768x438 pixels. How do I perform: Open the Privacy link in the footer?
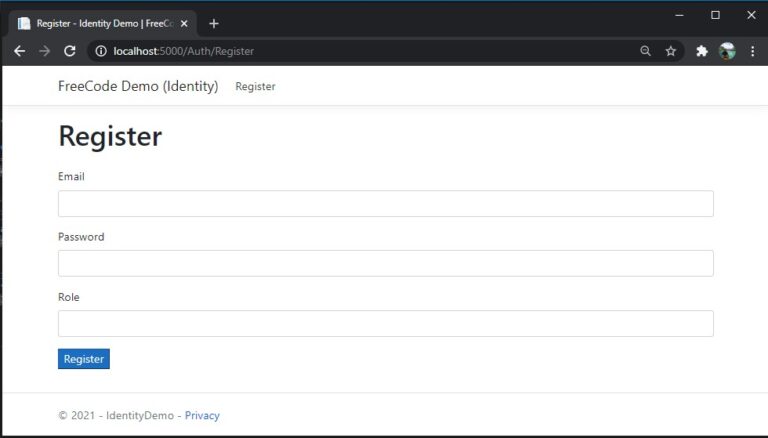(202, 415)
